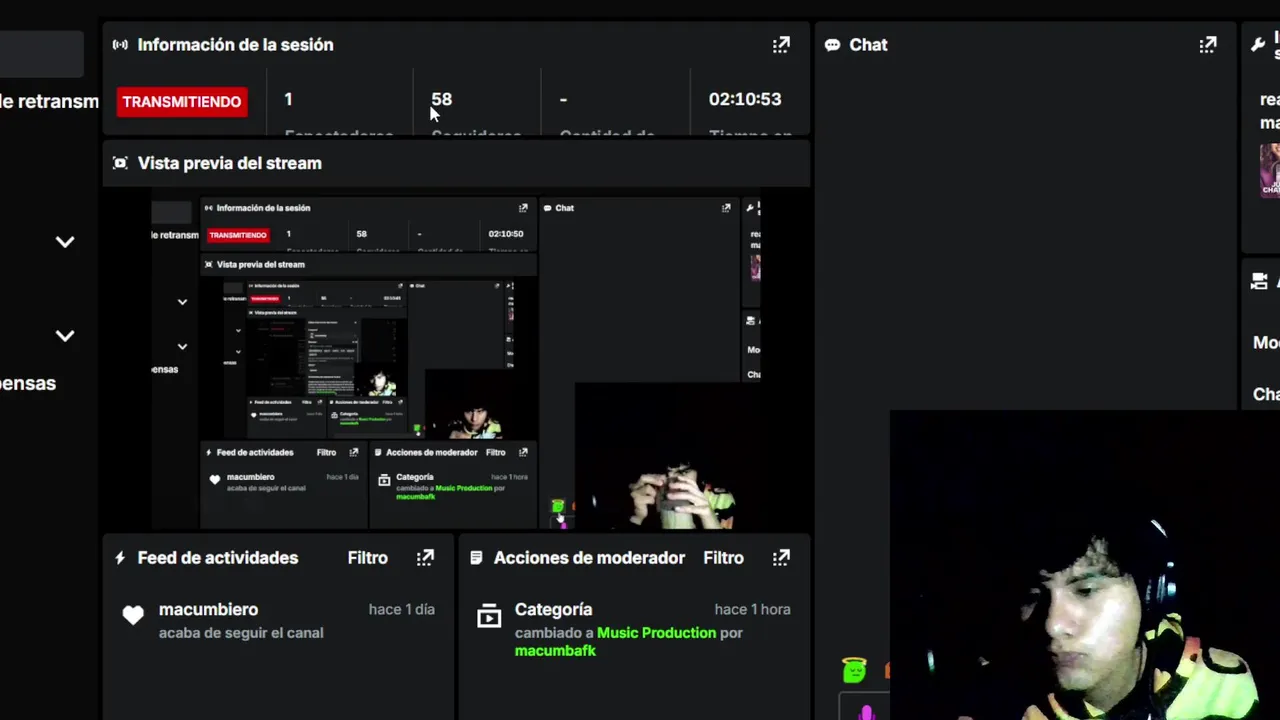Click the Categoría change icon
The image size is (1280, 720).
[x=489, y=616]
